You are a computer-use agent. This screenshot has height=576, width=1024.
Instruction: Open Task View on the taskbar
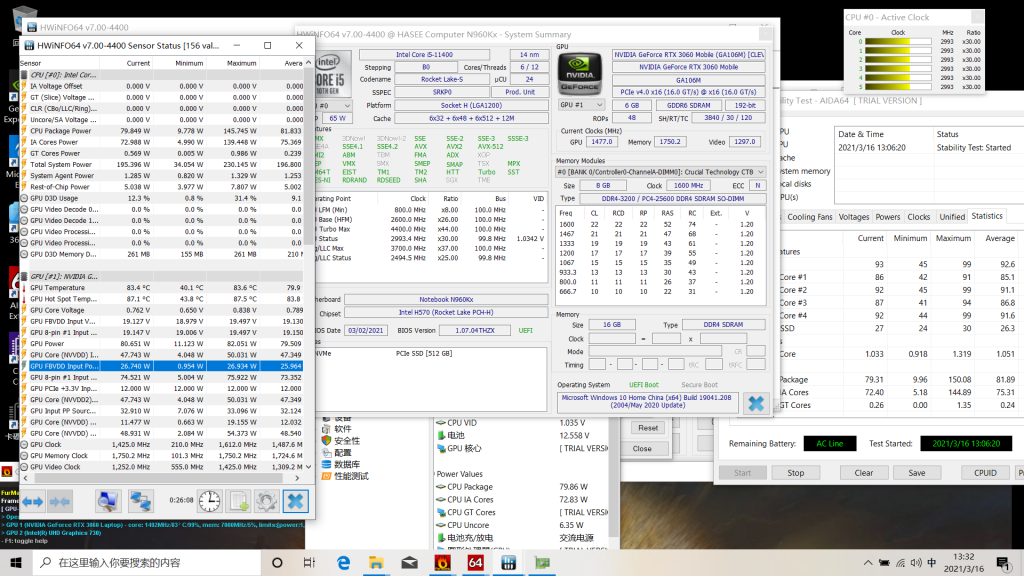(x=310, y=562)
